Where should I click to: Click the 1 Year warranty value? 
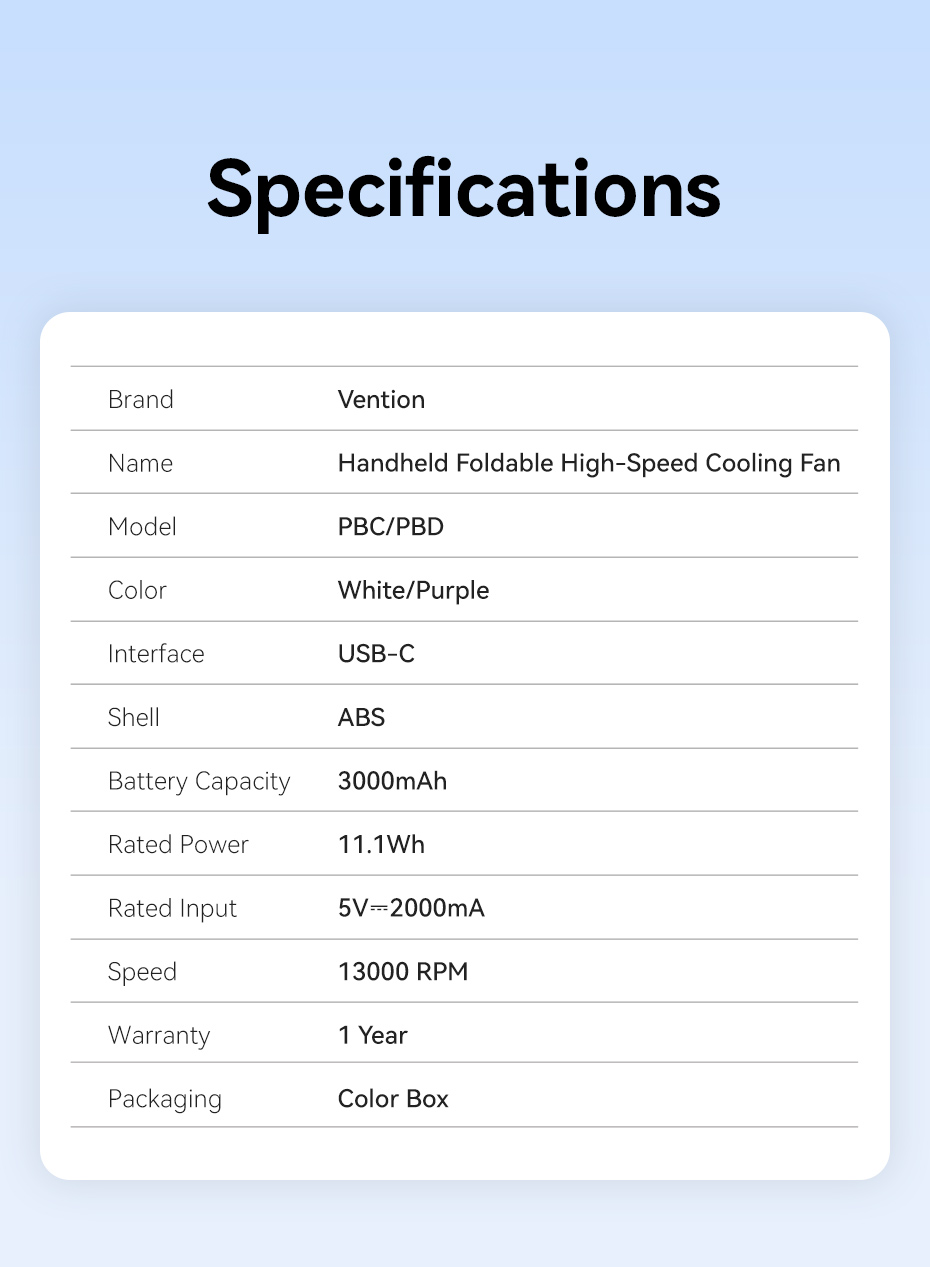372,1035
